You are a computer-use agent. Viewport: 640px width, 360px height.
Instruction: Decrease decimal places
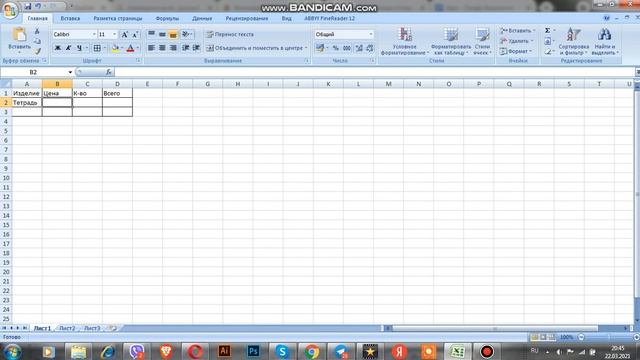(369, 48)
